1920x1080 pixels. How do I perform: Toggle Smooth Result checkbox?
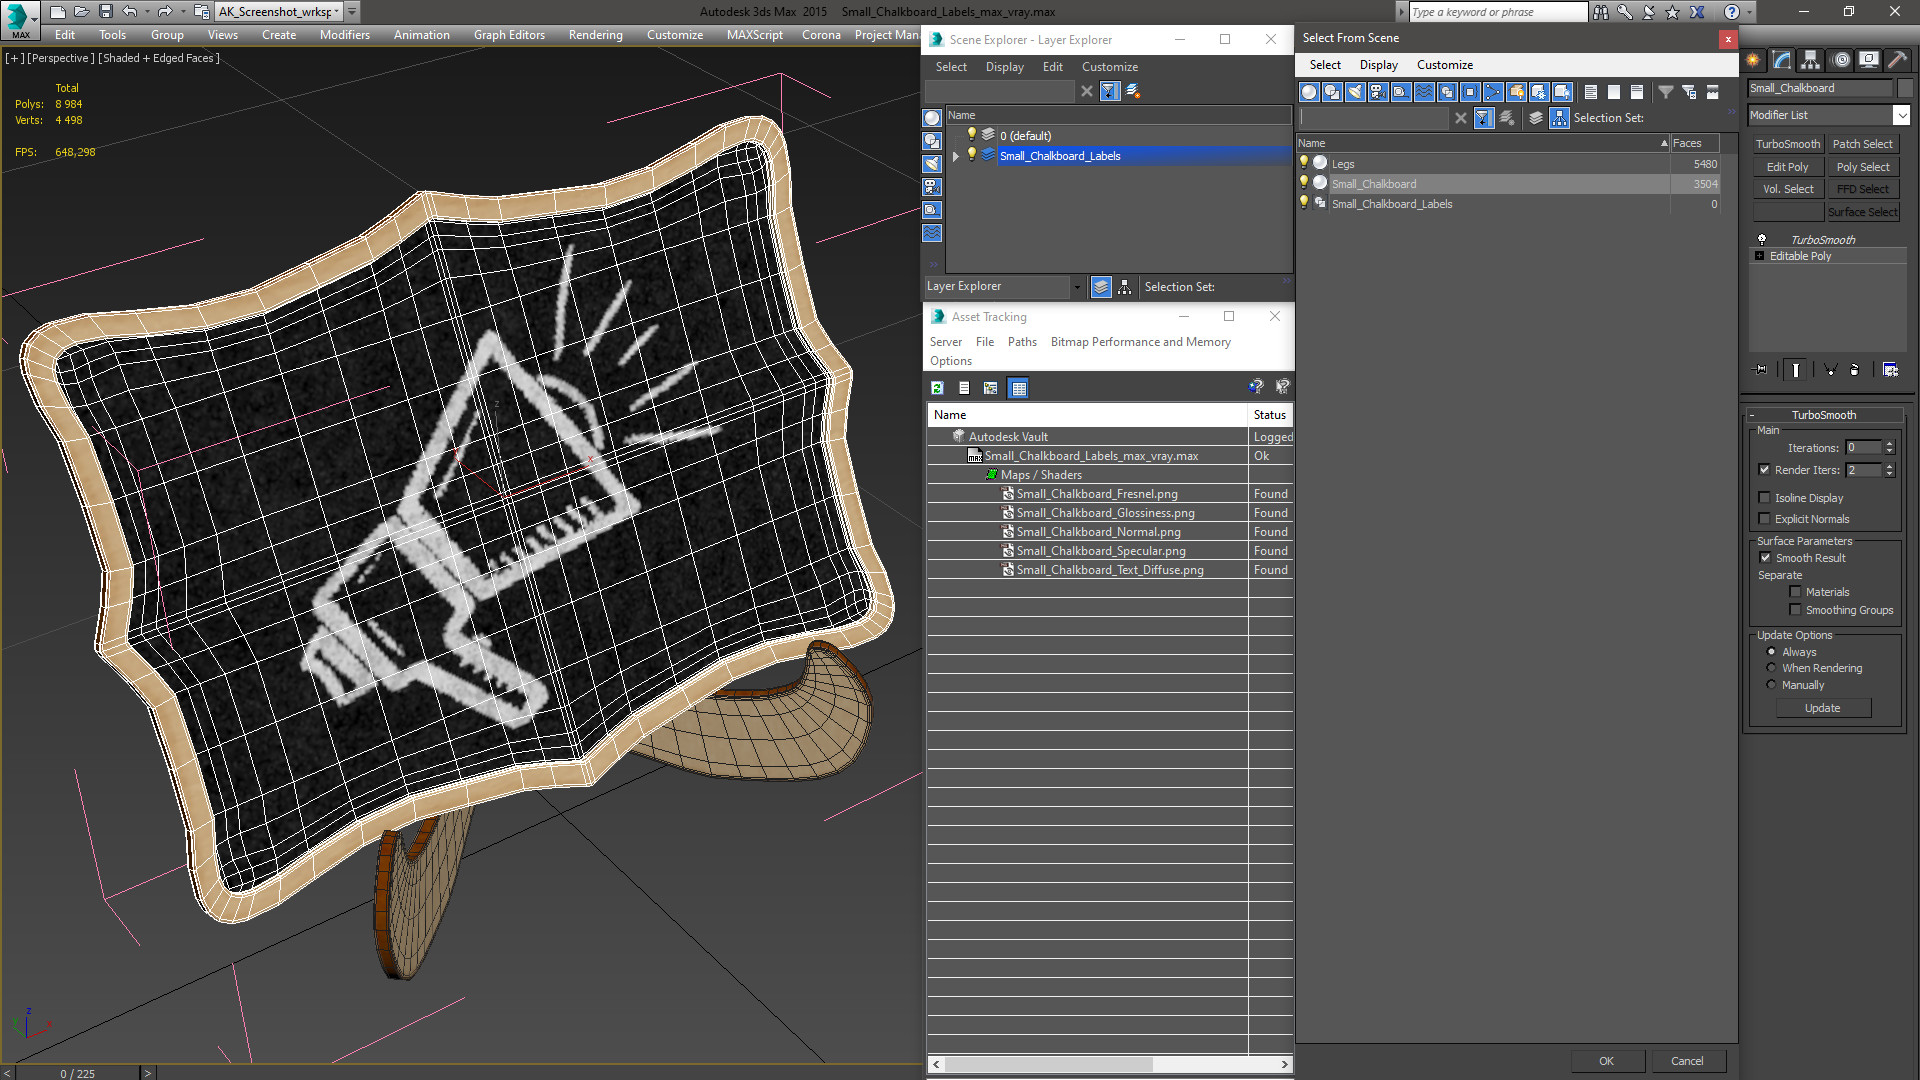pos(1765,558)
